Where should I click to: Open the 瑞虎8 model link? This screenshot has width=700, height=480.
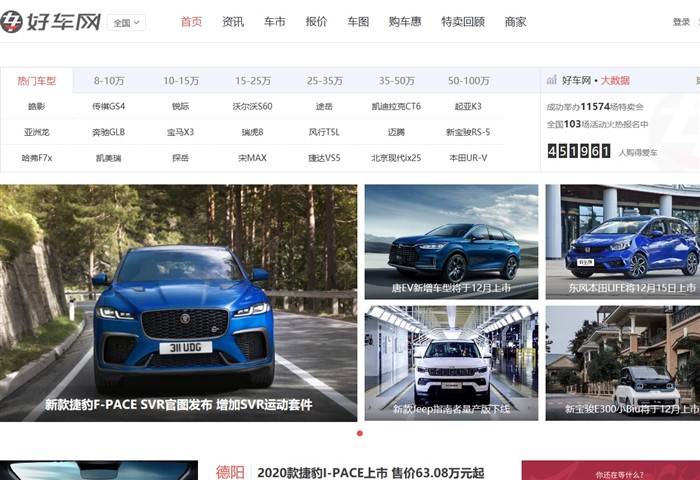click(x=252, y=132)
